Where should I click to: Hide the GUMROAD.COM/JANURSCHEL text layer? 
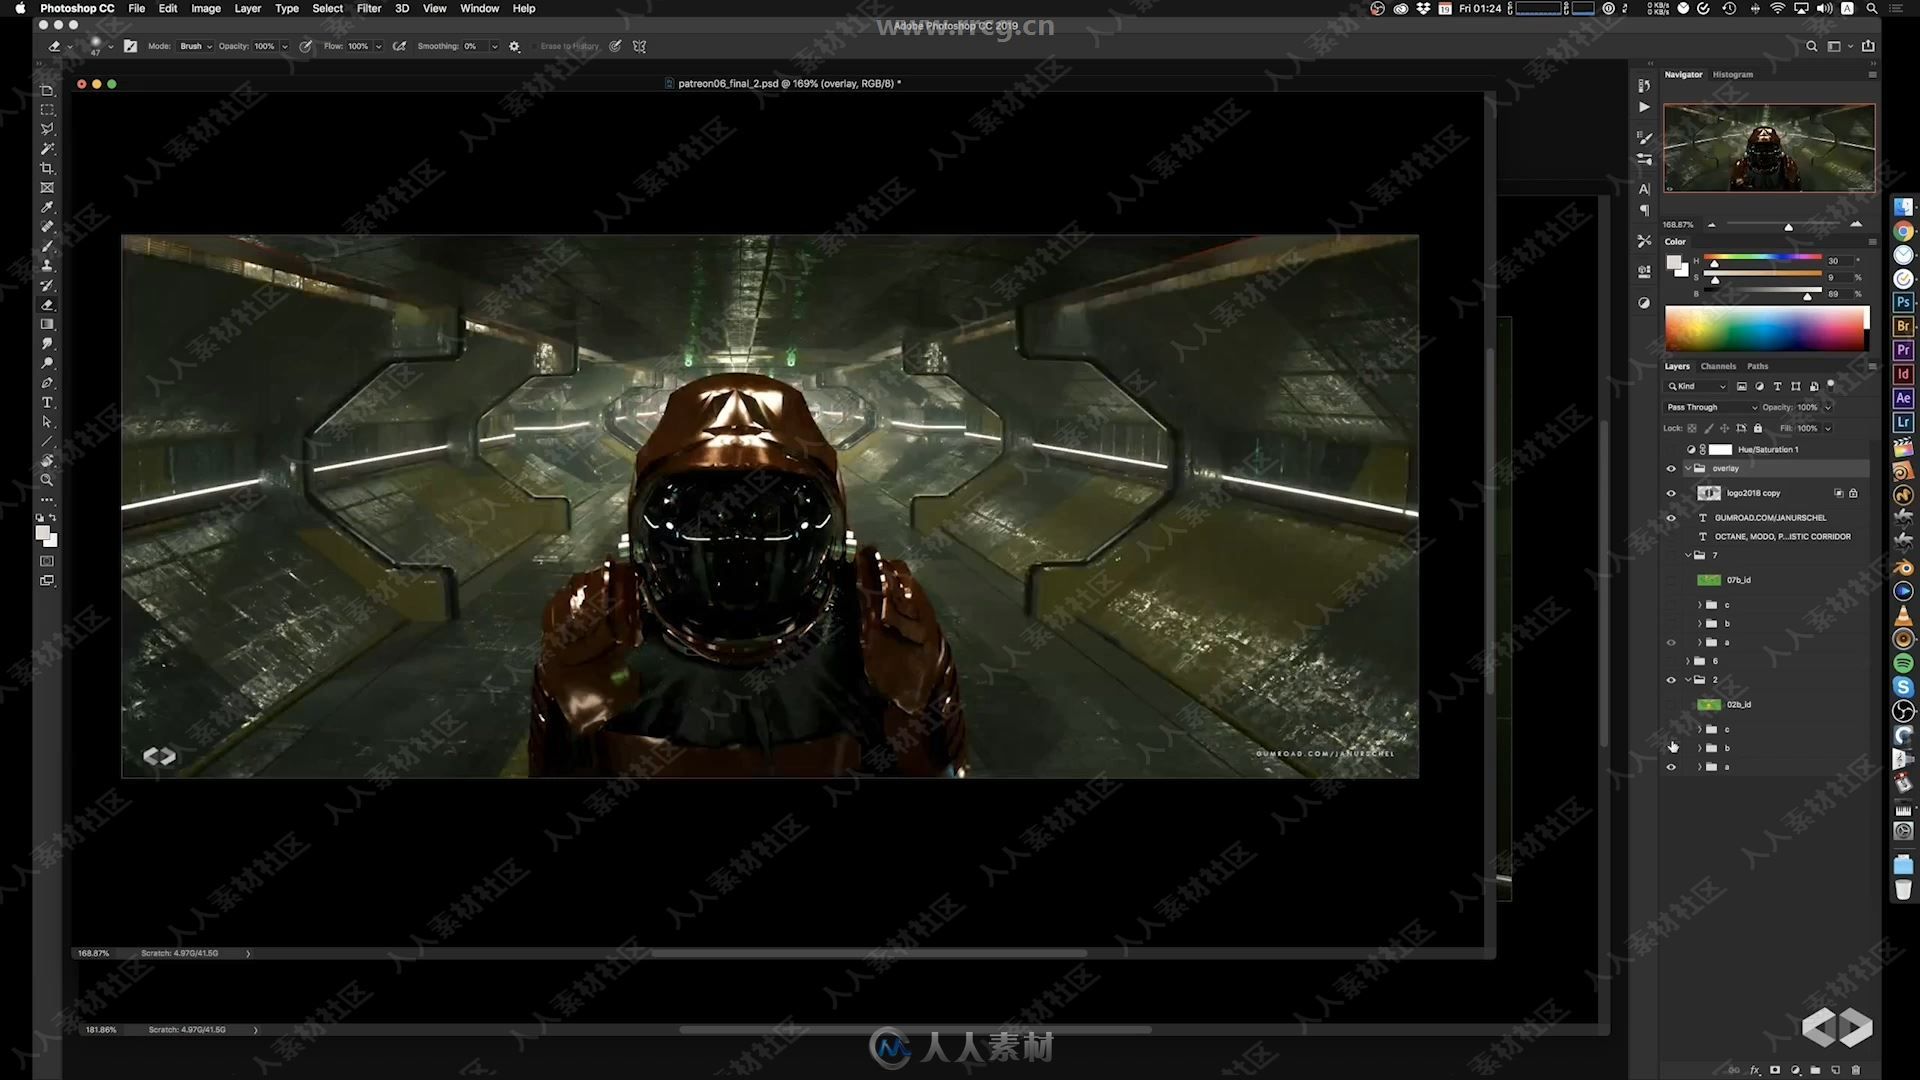click(1671, 517)
